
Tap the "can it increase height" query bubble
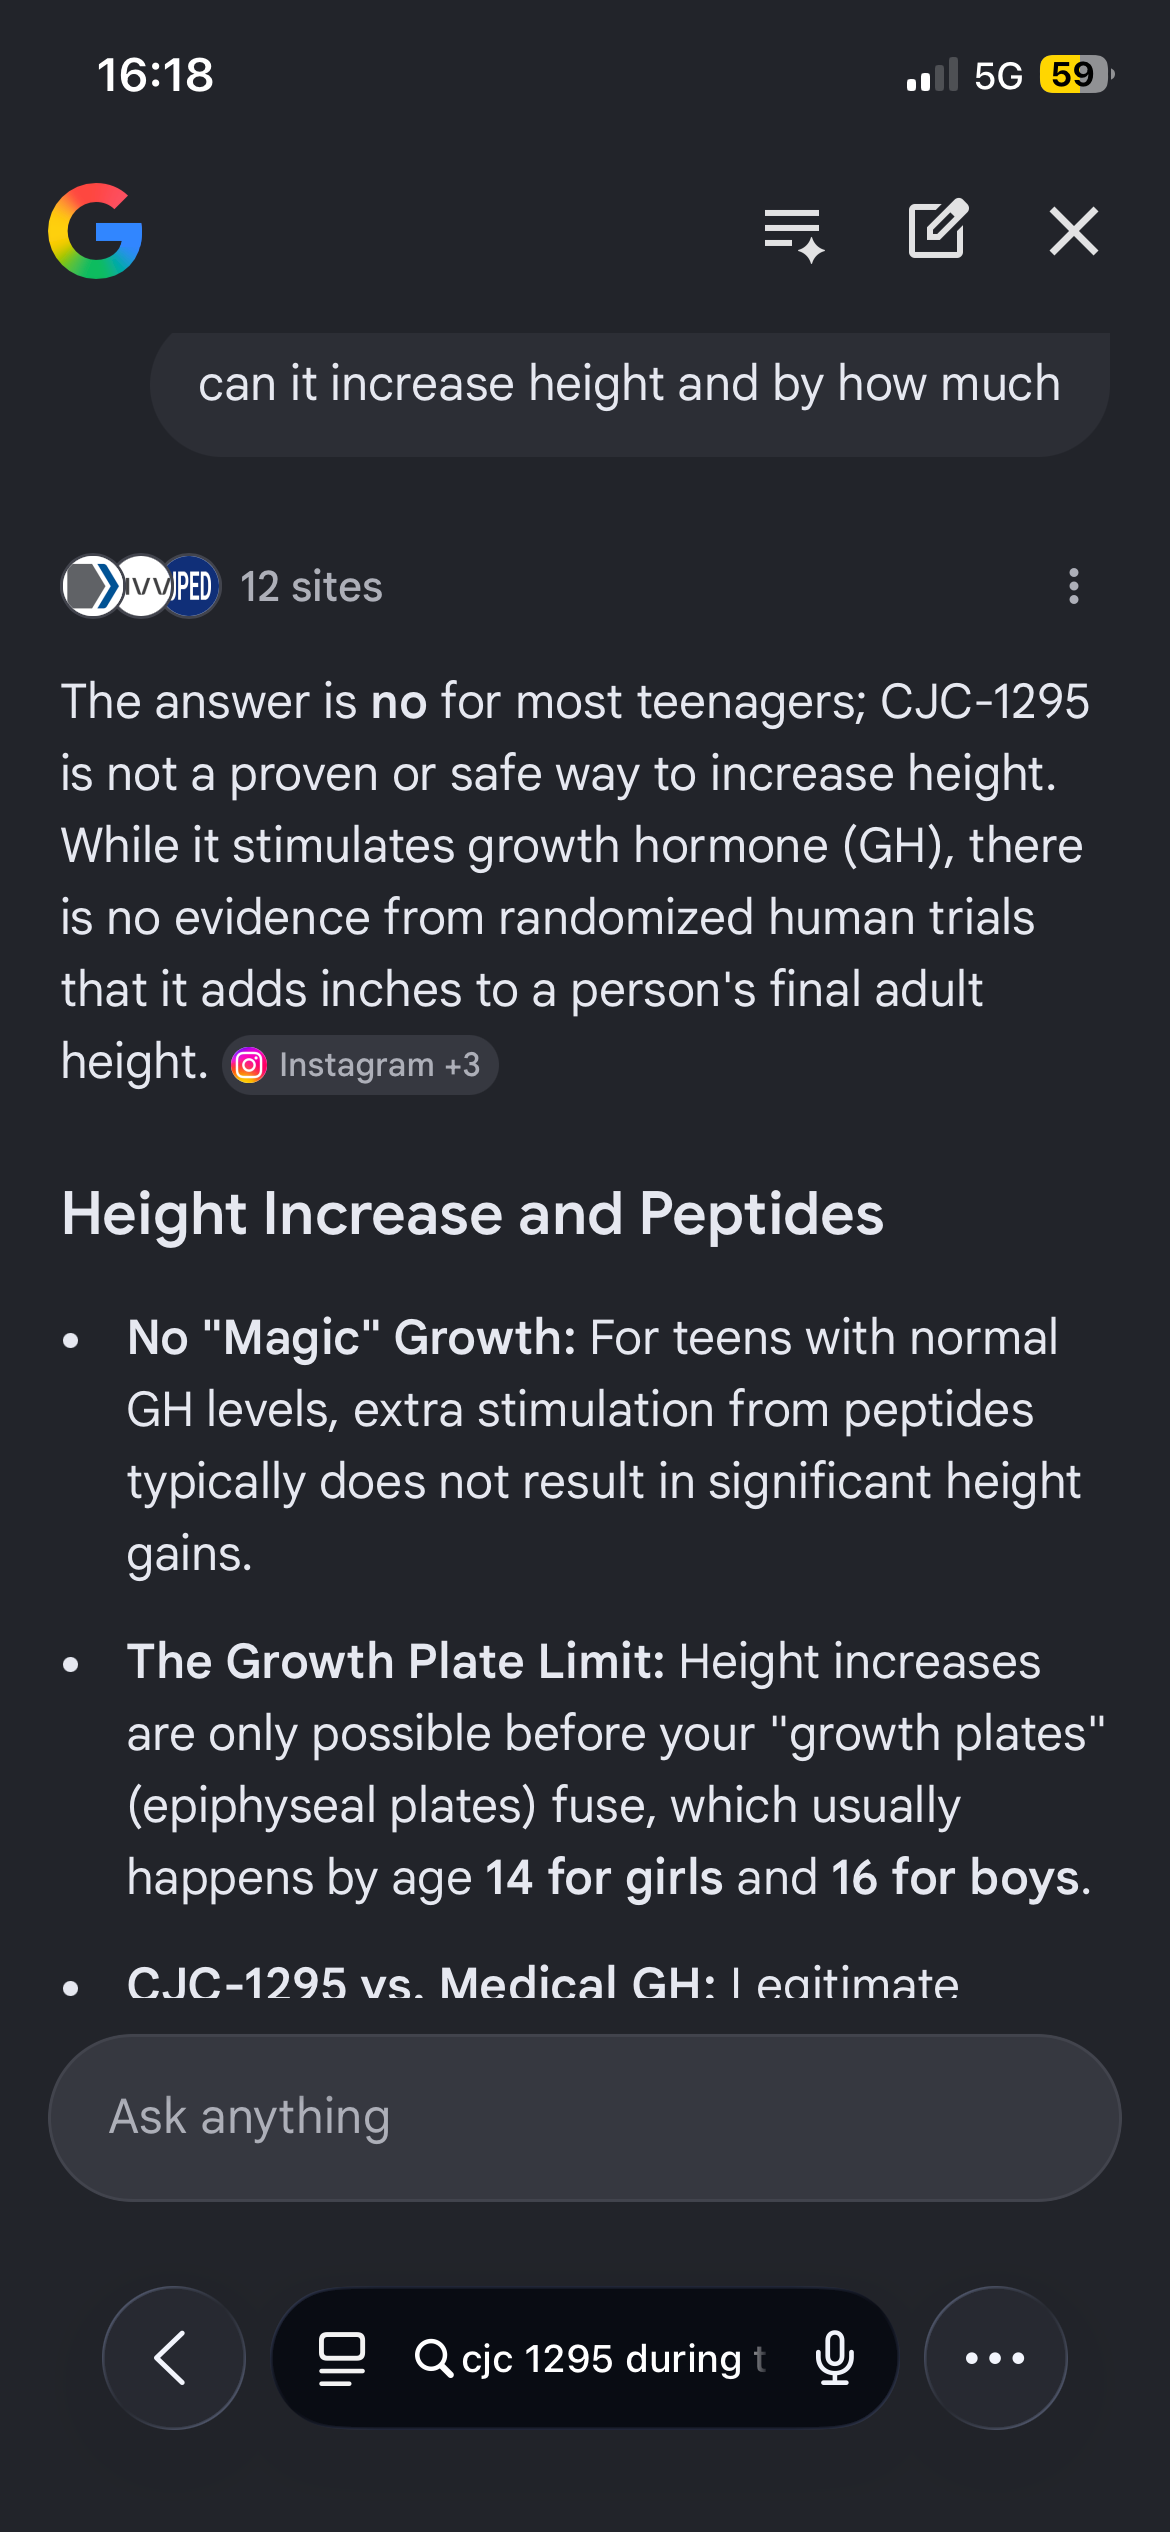(x=629, y=385)
